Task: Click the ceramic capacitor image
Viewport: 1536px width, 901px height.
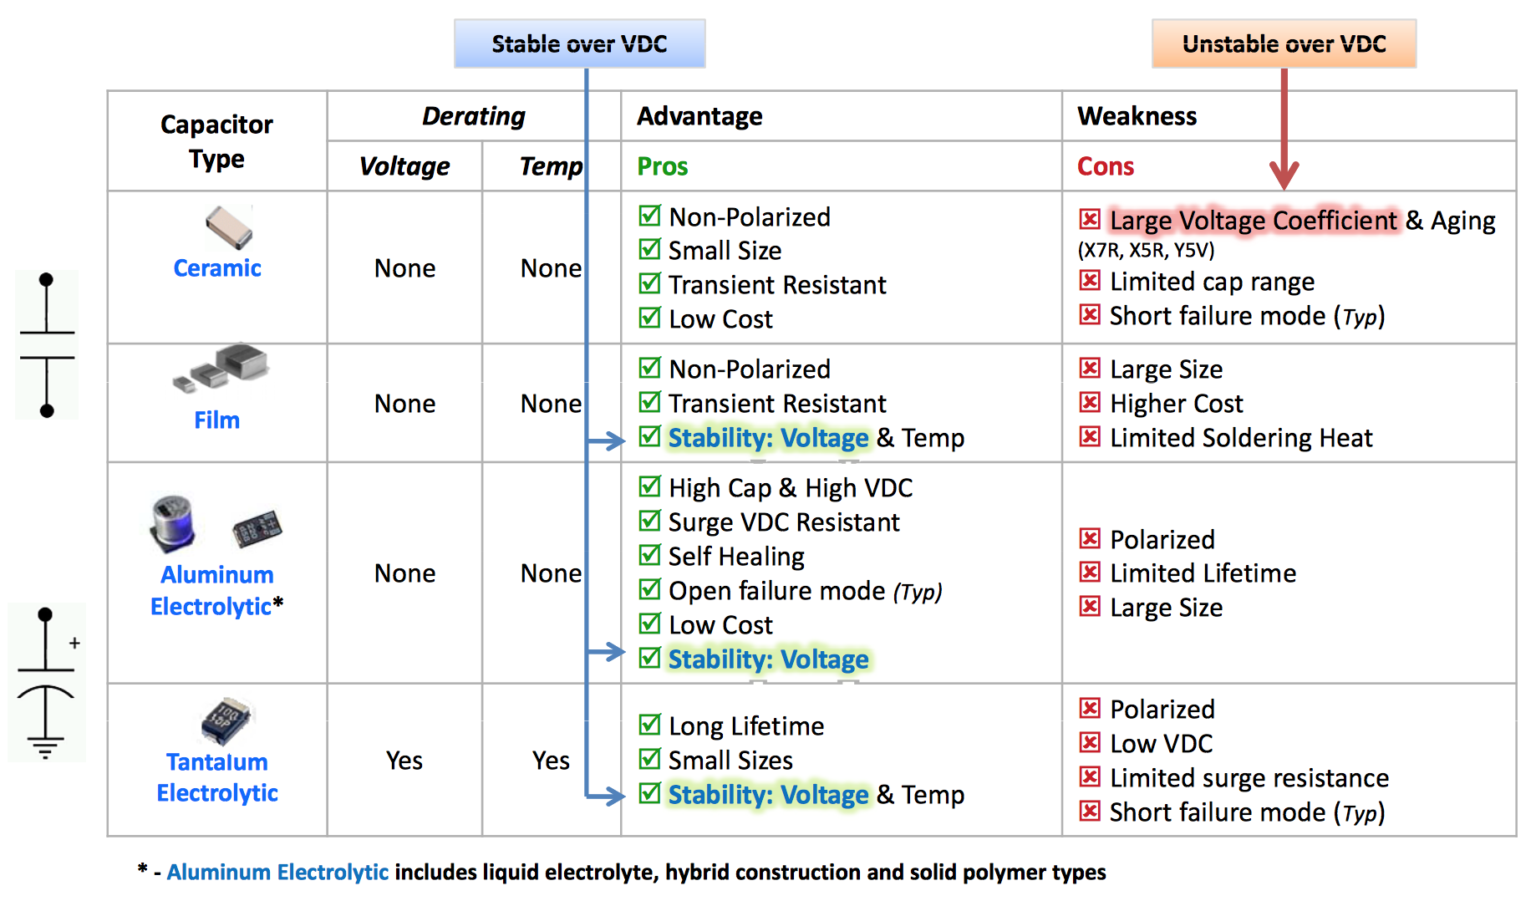Action: coord(229,227)
